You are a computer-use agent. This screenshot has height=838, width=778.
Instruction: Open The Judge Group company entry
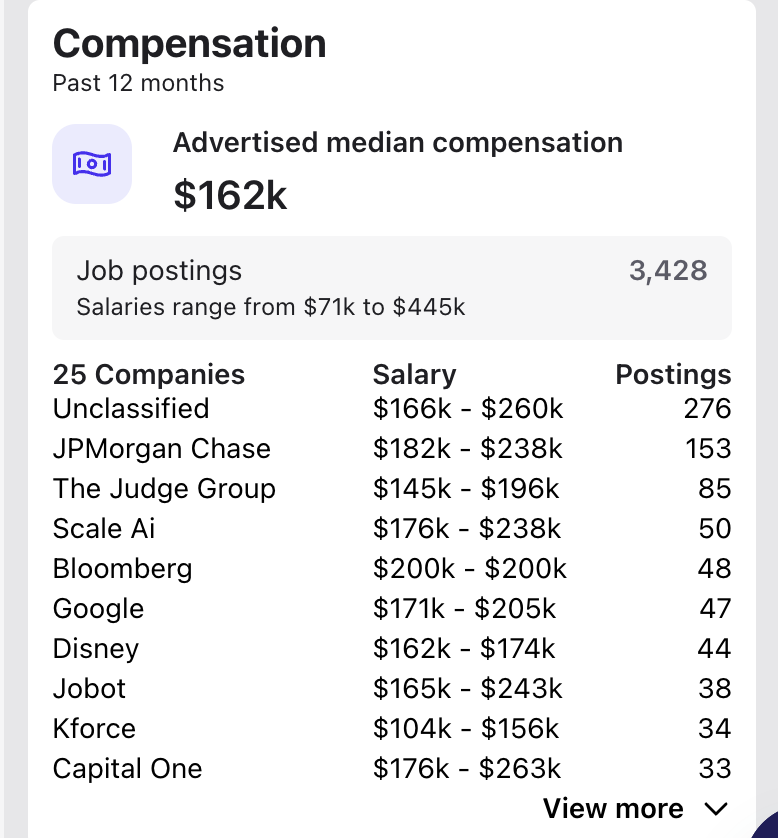(164, 489)
